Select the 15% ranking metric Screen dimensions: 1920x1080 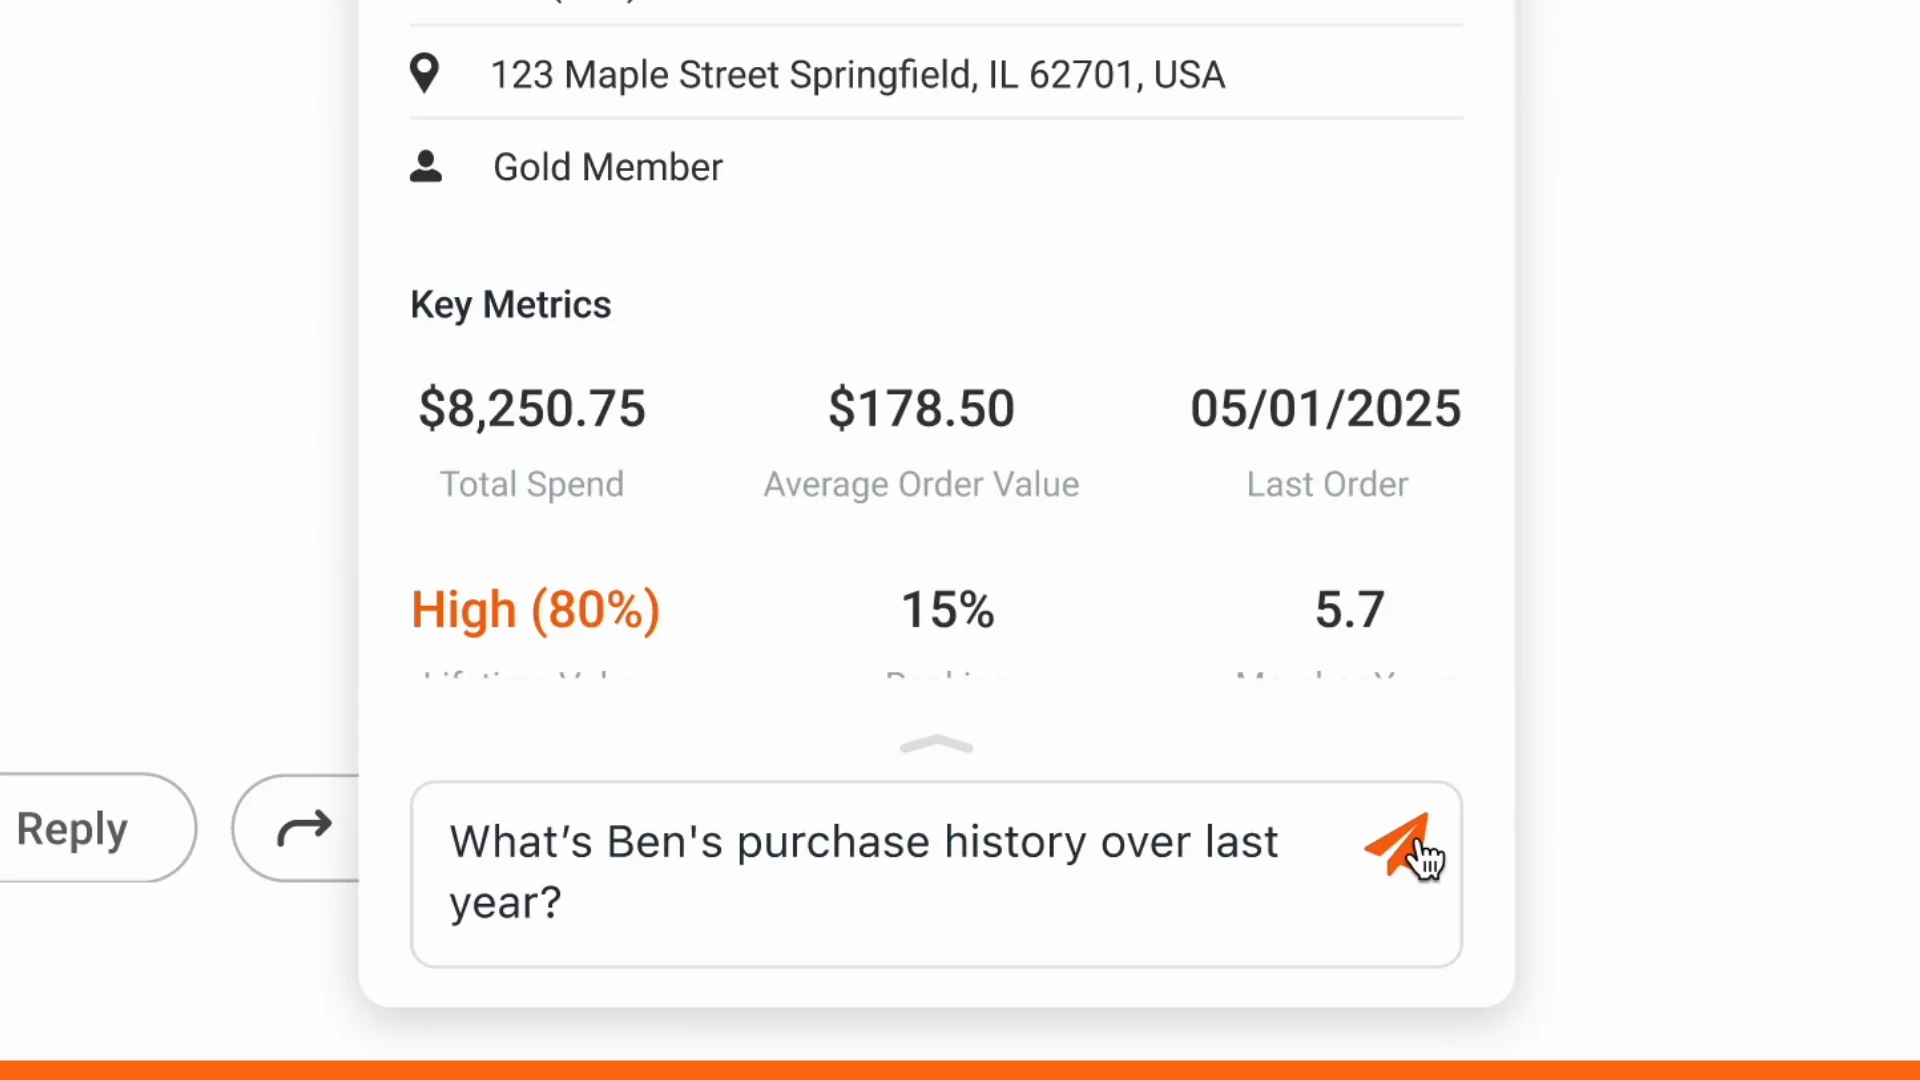point(948,610)
